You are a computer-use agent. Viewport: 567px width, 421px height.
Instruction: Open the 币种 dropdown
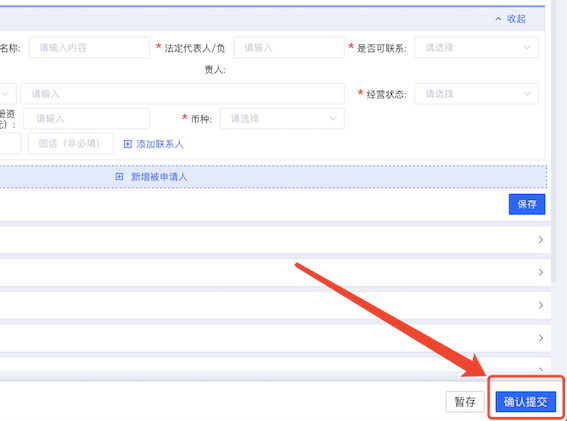(282, 119)
